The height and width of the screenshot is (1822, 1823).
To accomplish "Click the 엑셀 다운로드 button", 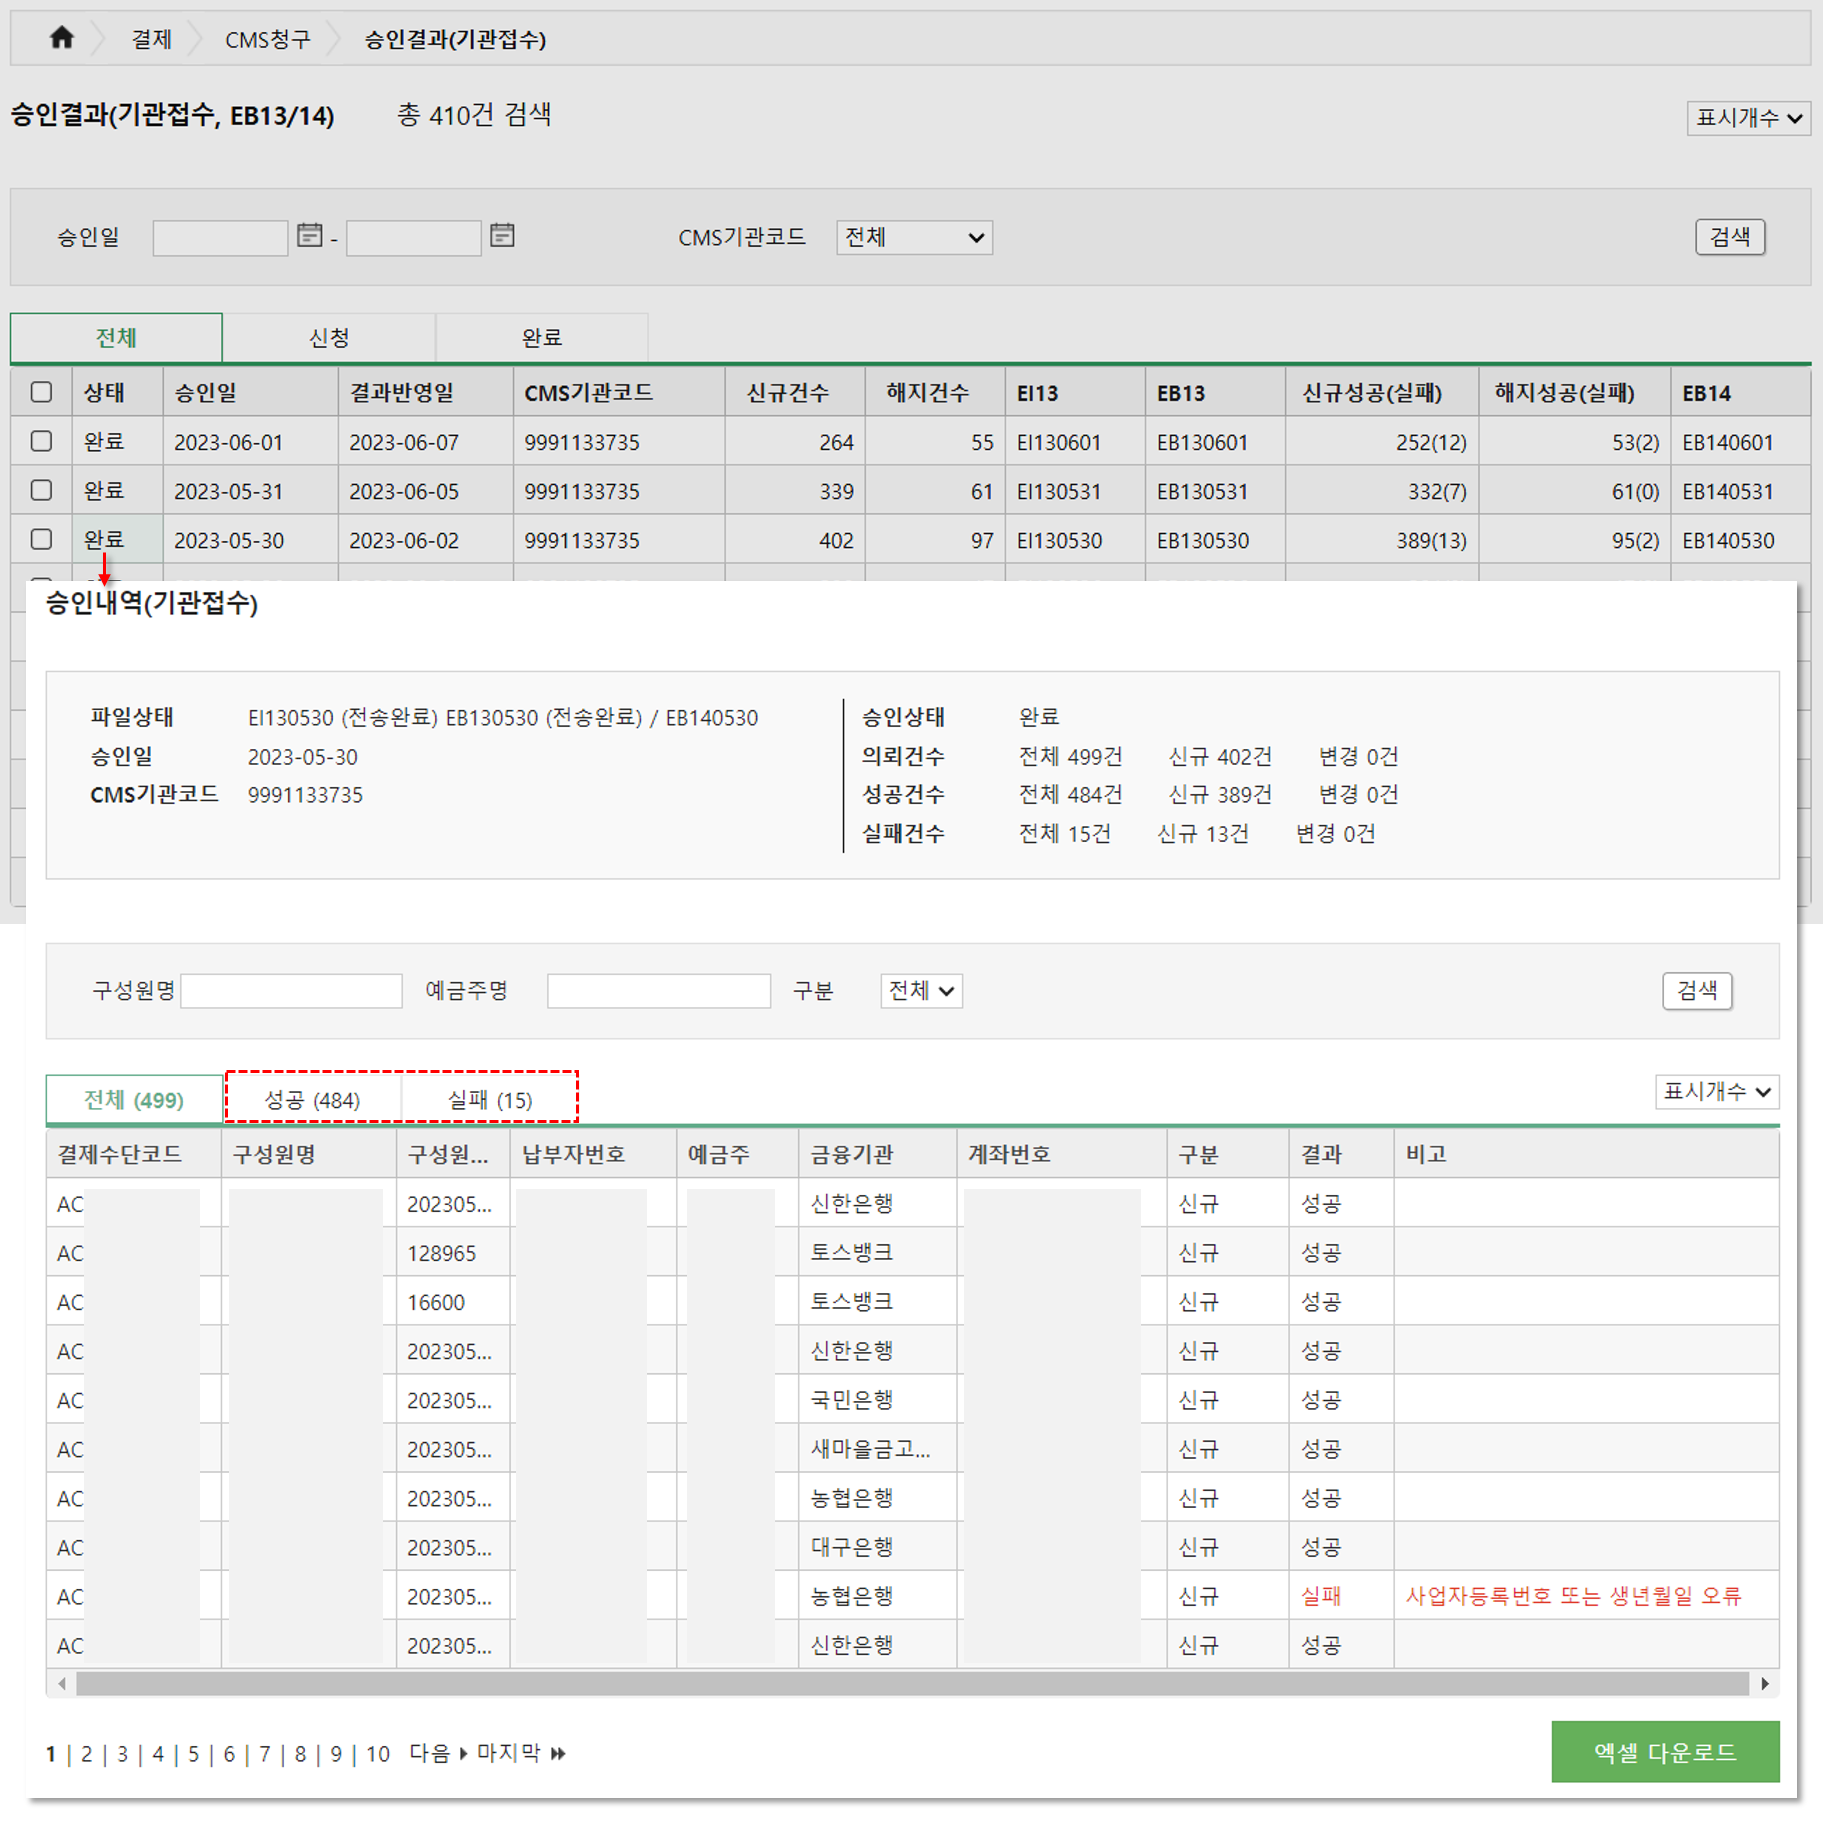I will click(1665, 1752).
